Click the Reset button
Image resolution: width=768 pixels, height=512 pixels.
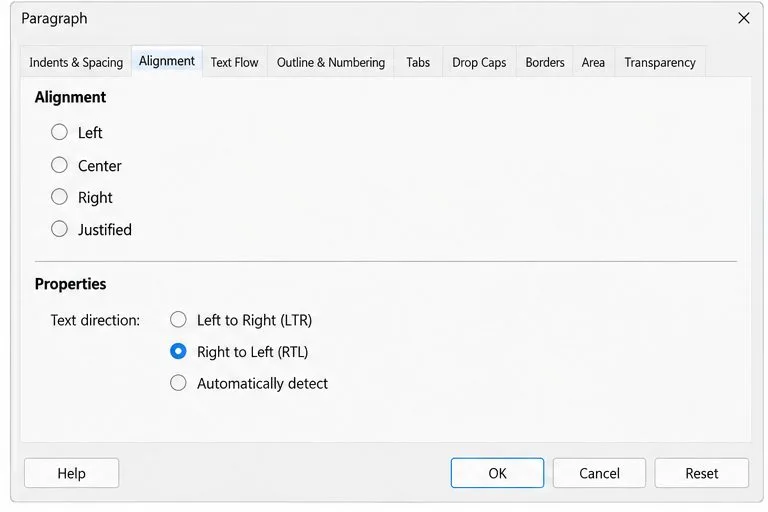click(x=701, y=473)
